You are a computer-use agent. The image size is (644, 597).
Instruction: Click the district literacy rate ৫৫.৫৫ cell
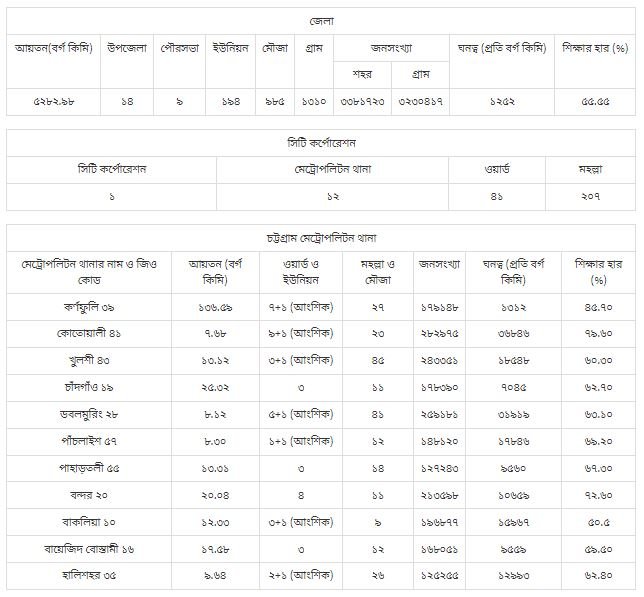(x=595, y=102)
